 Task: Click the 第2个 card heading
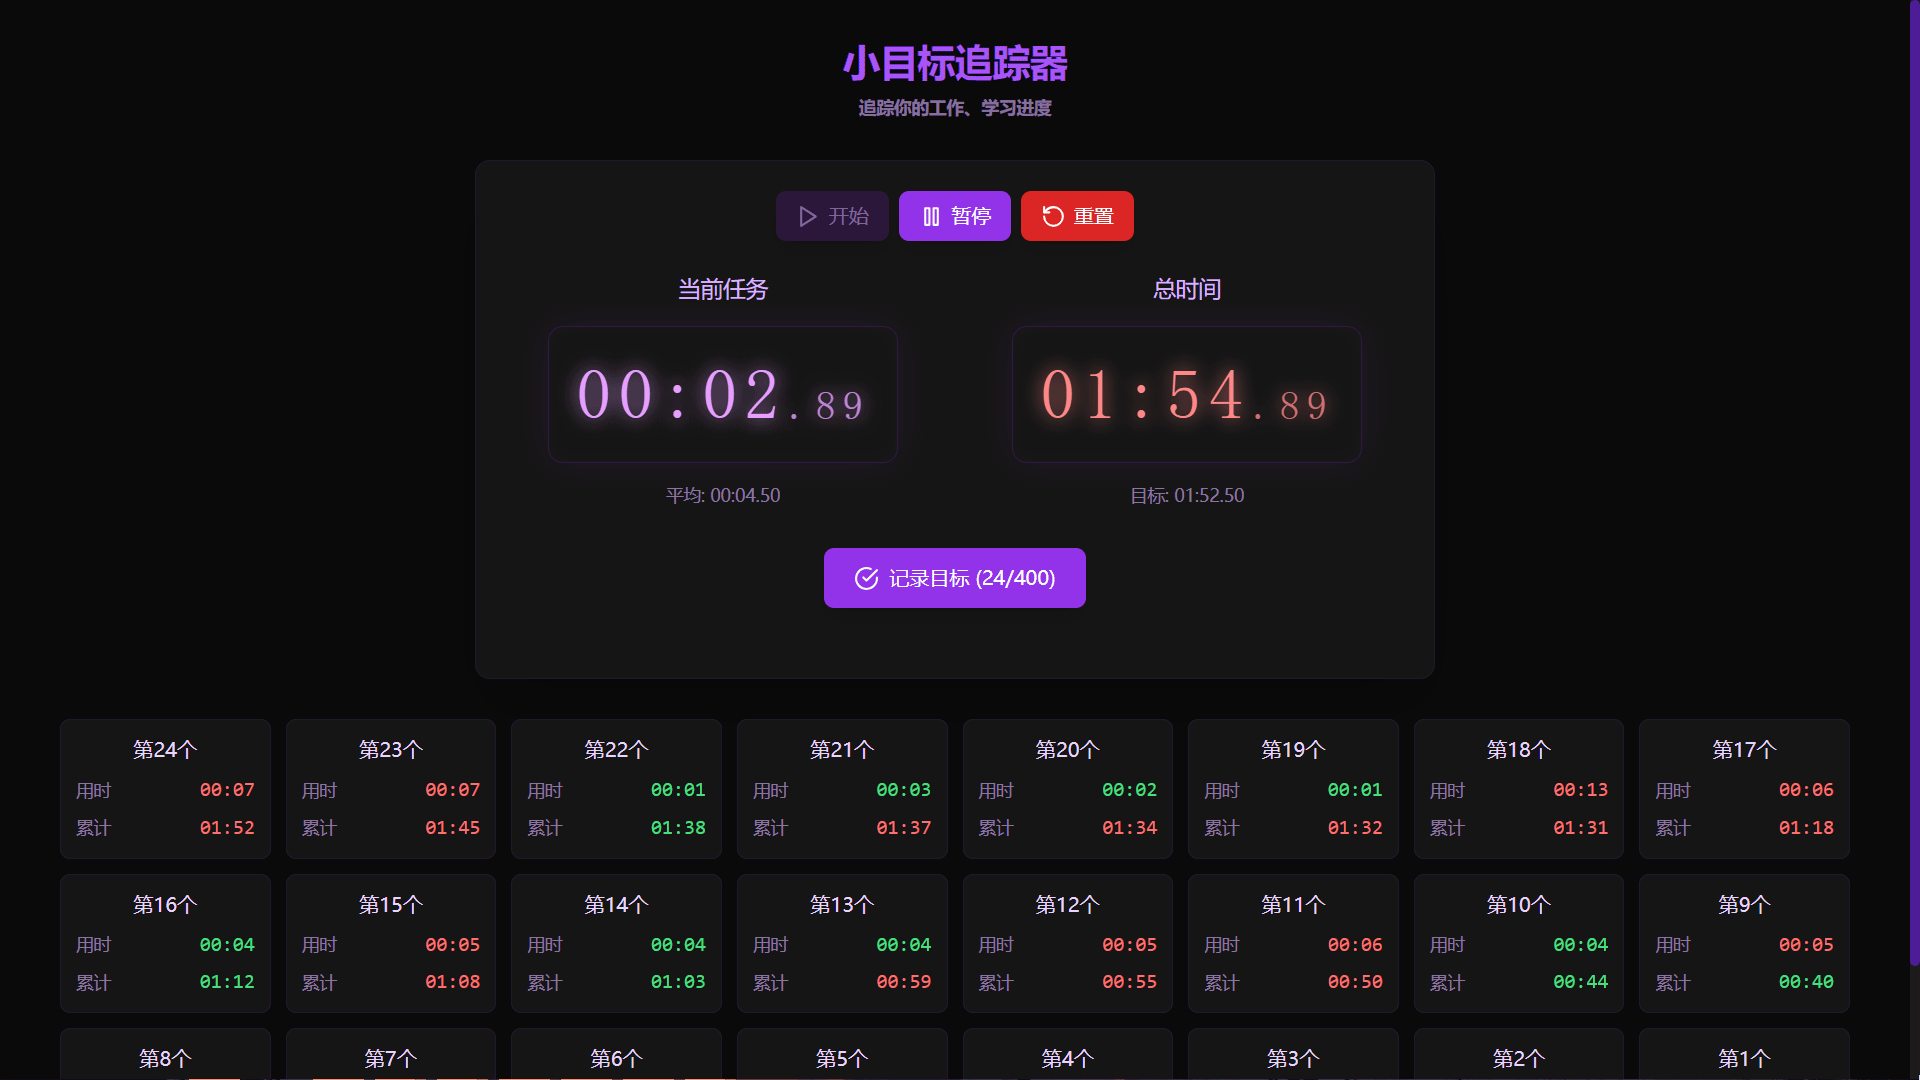coord(1518,1059)
